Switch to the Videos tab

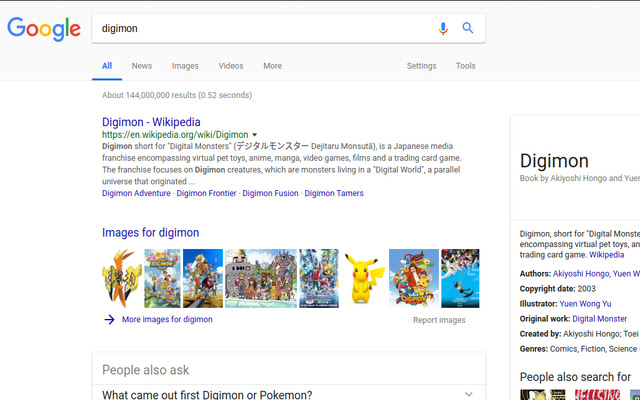(231, 66)
